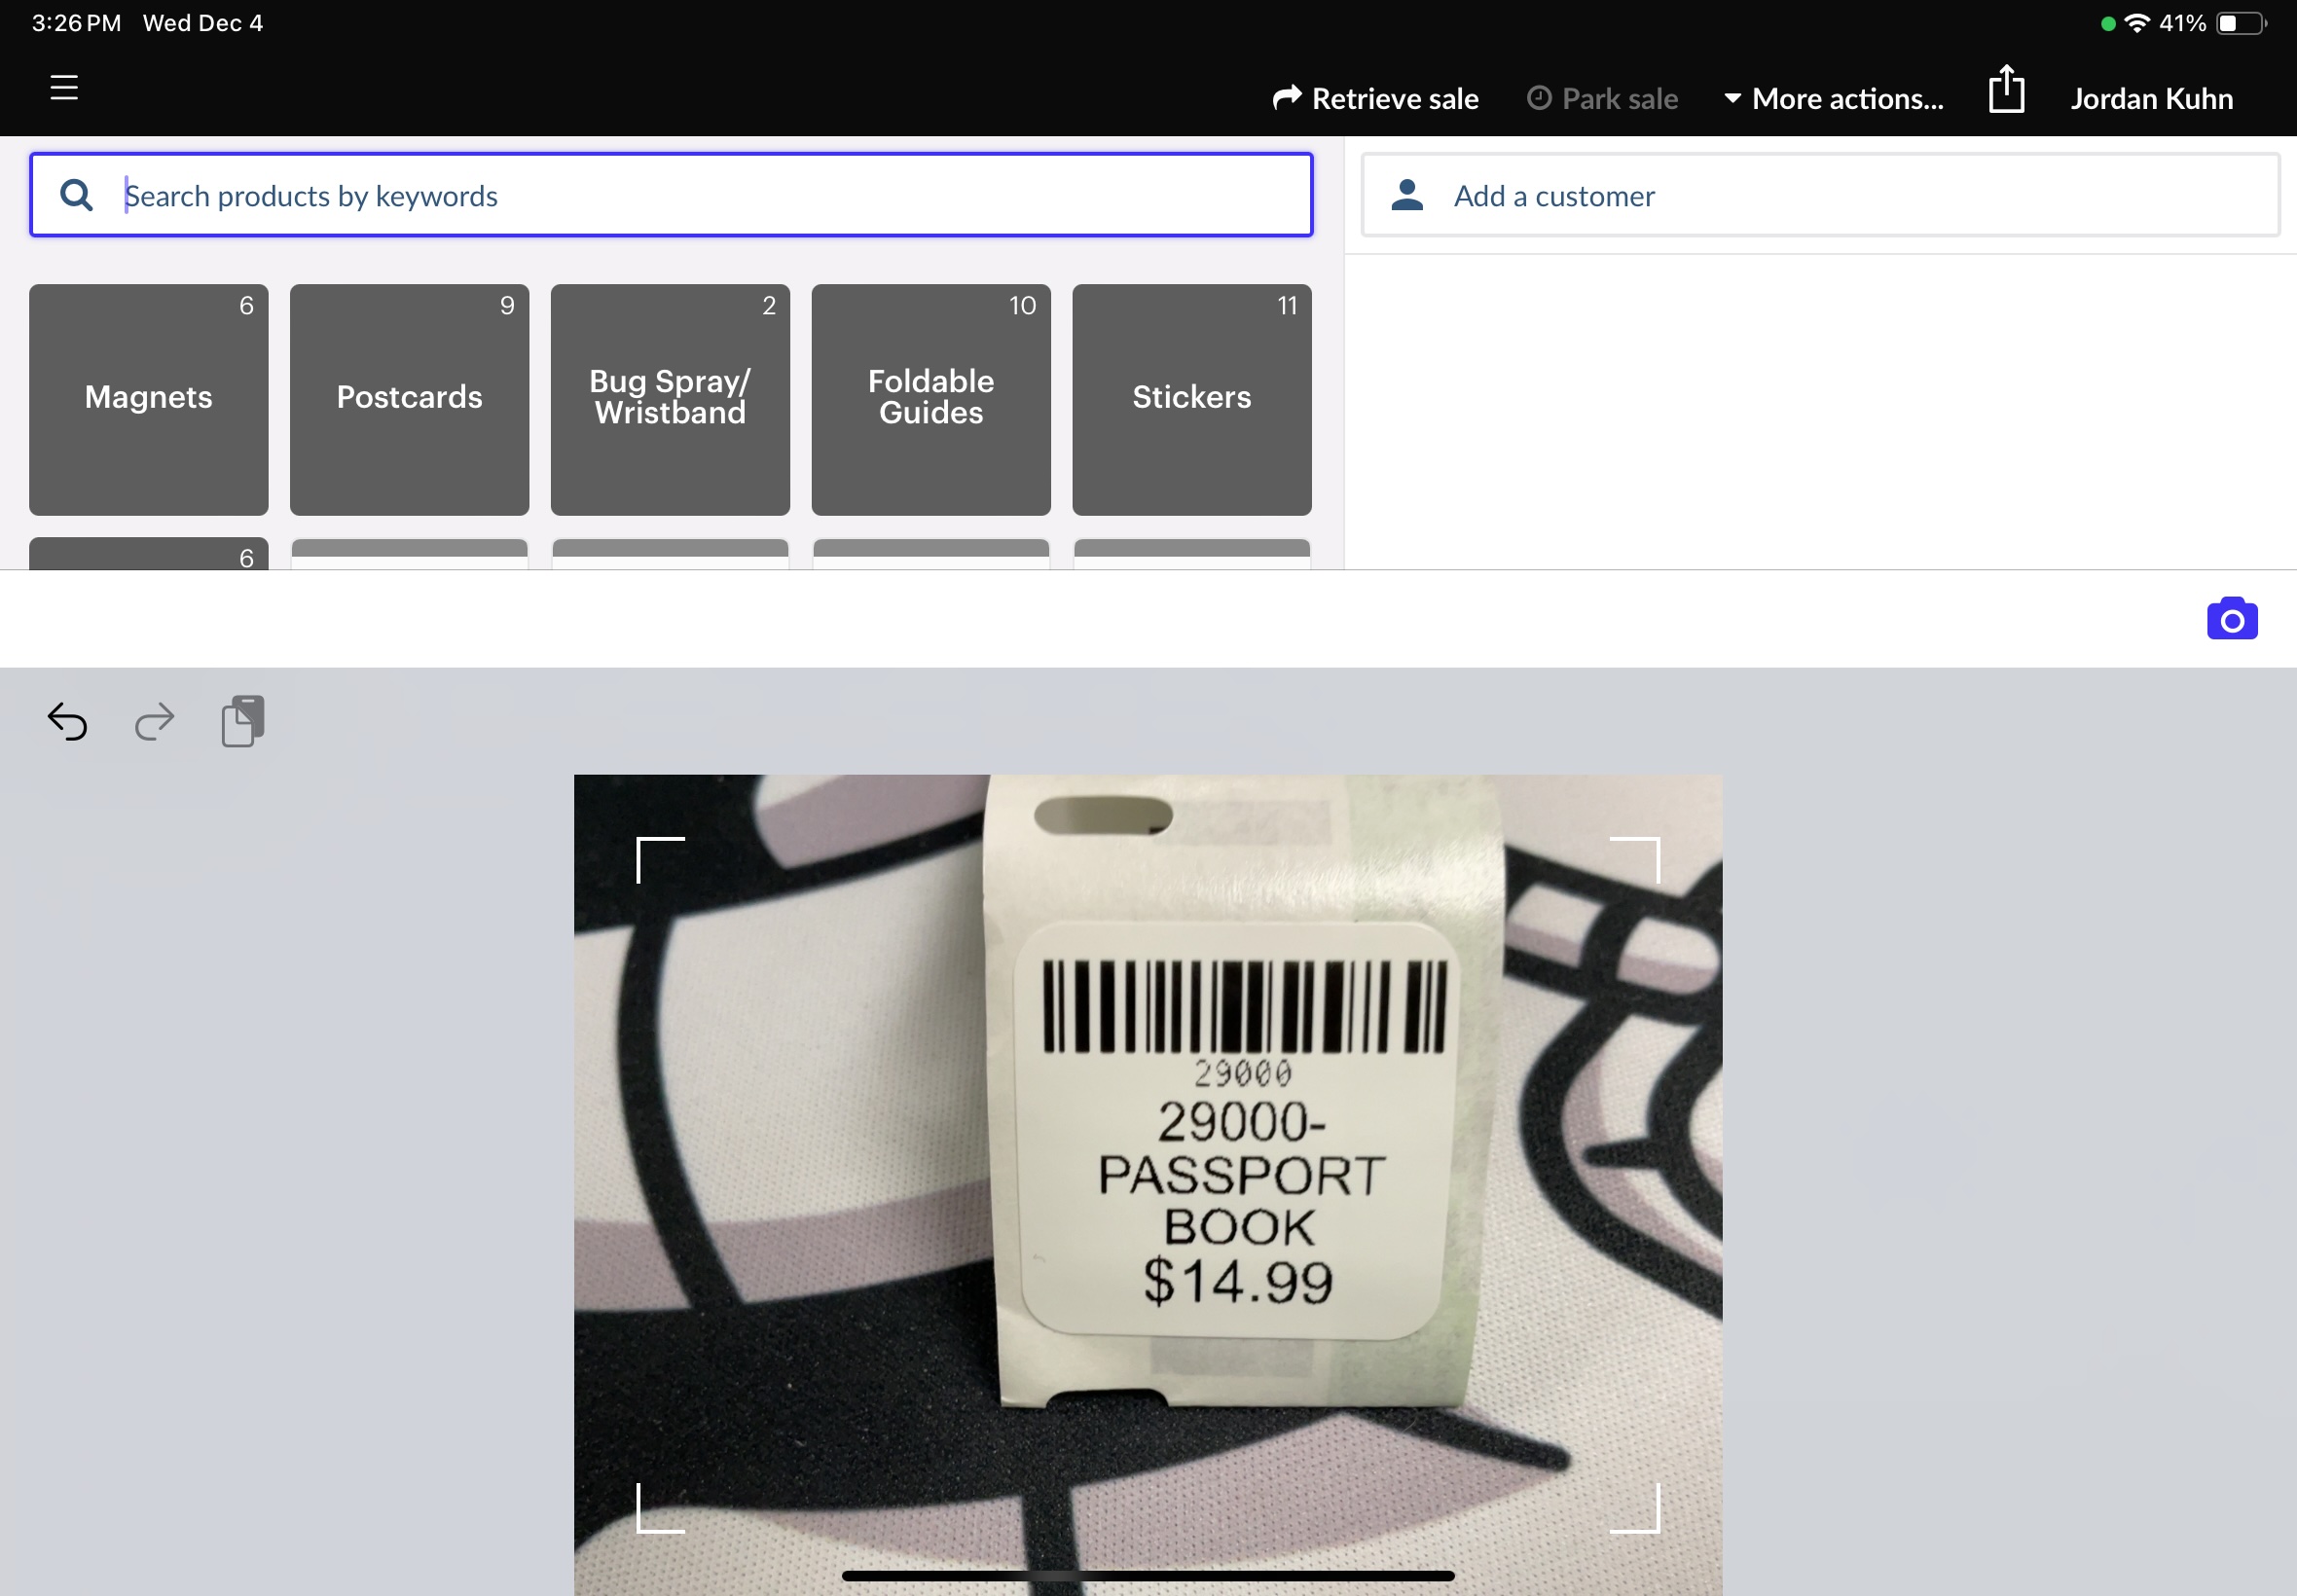Tap the barcode on the scanned label
Viewport: 2297px width, 1596px height.
click(x=1244, y=1007)
